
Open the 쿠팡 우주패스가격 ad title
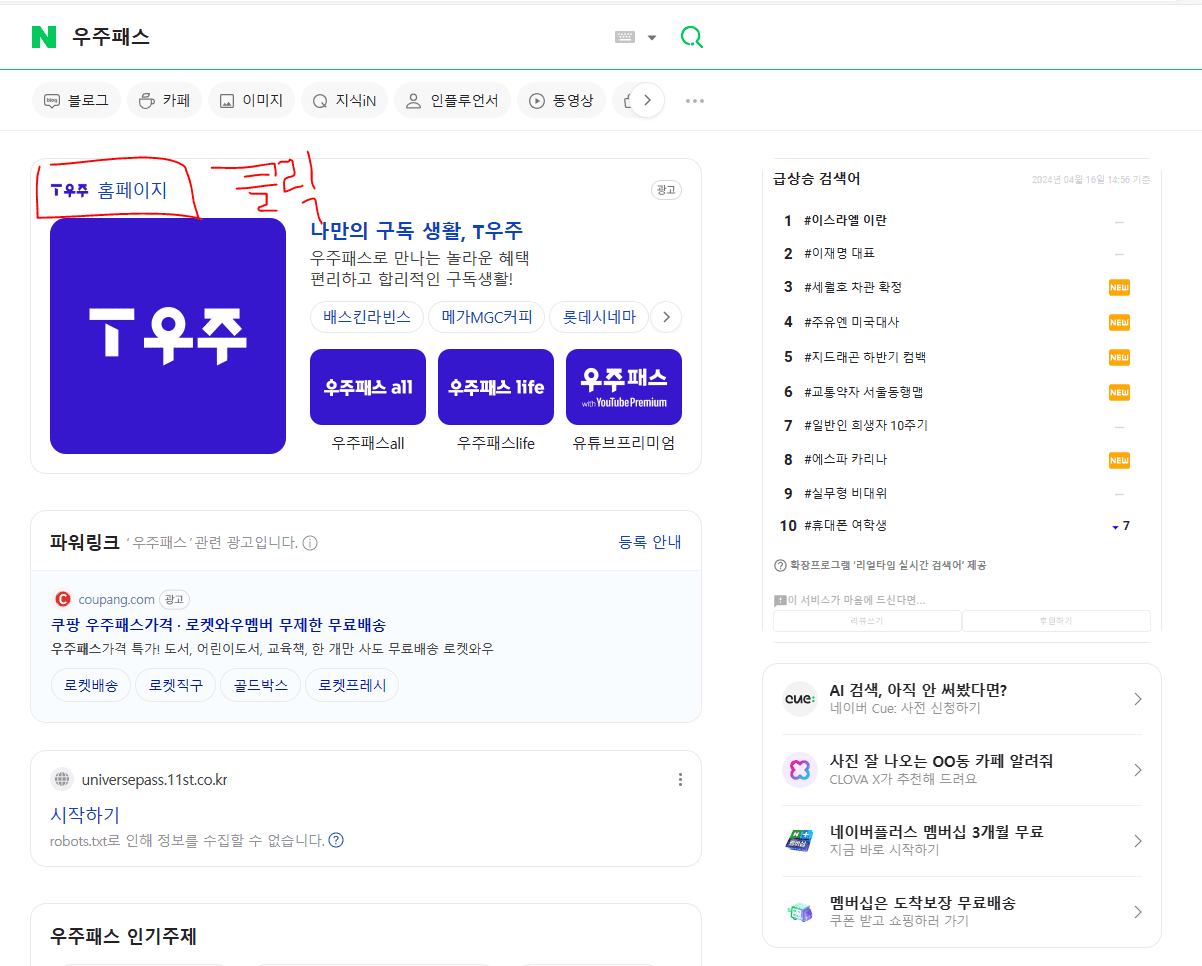tap(218, 625)
